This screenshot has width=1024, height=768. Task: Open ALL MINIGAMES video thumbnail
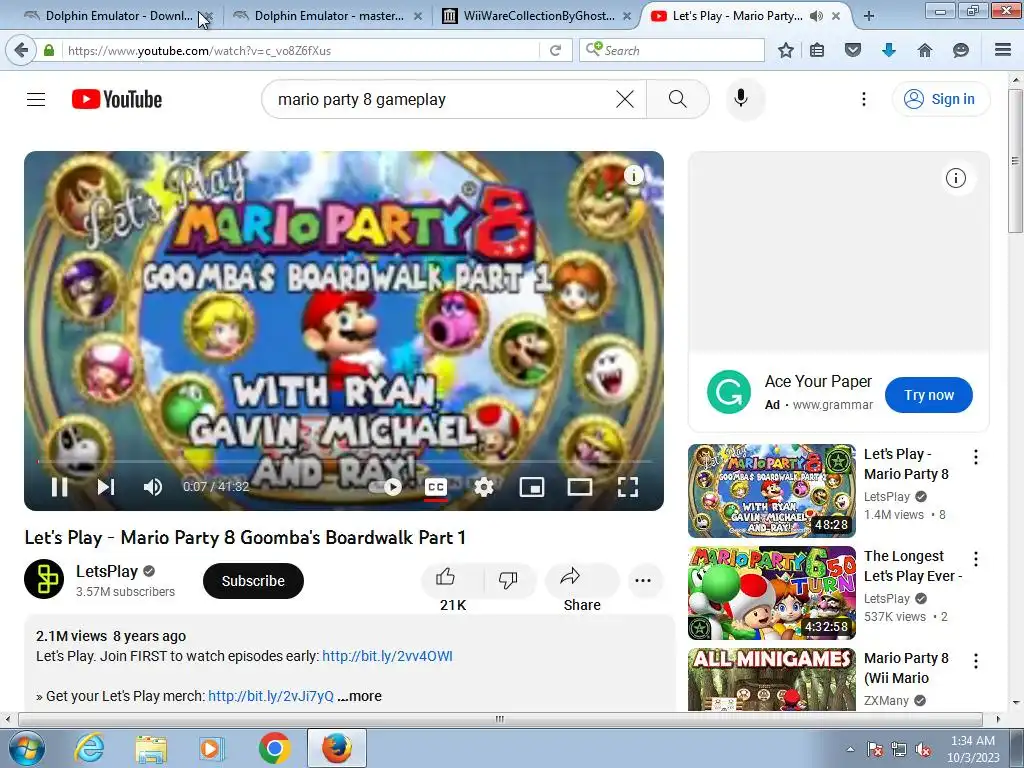click(771, 679)
